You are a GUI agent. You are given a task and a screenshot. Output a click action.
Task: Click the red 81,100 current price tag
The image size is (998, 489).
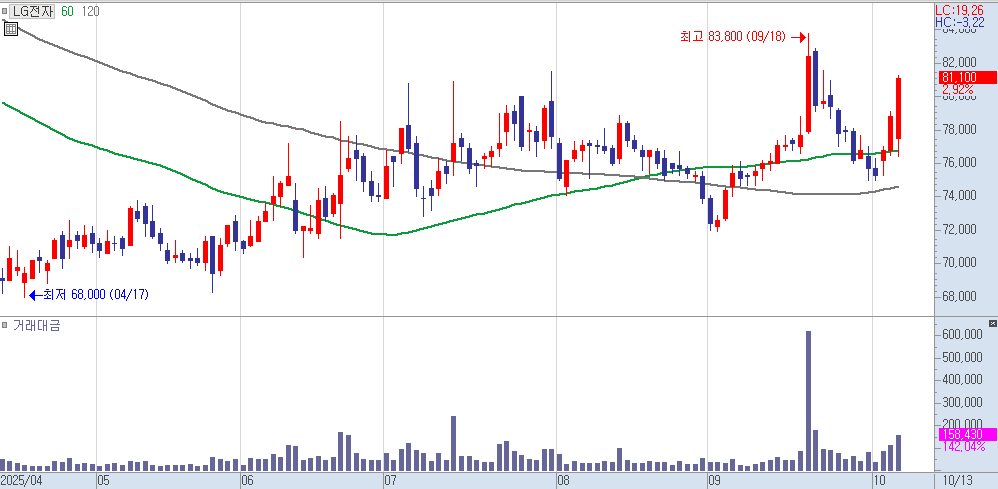[x=958, y=77]
